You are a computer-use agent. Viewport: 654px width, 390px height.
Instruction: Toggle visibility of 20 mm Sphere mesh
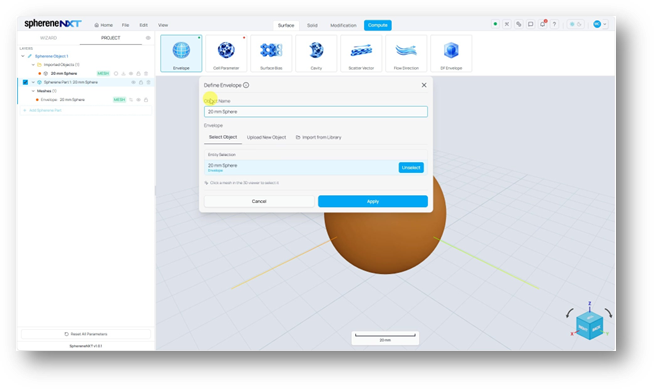pos(131,73)
